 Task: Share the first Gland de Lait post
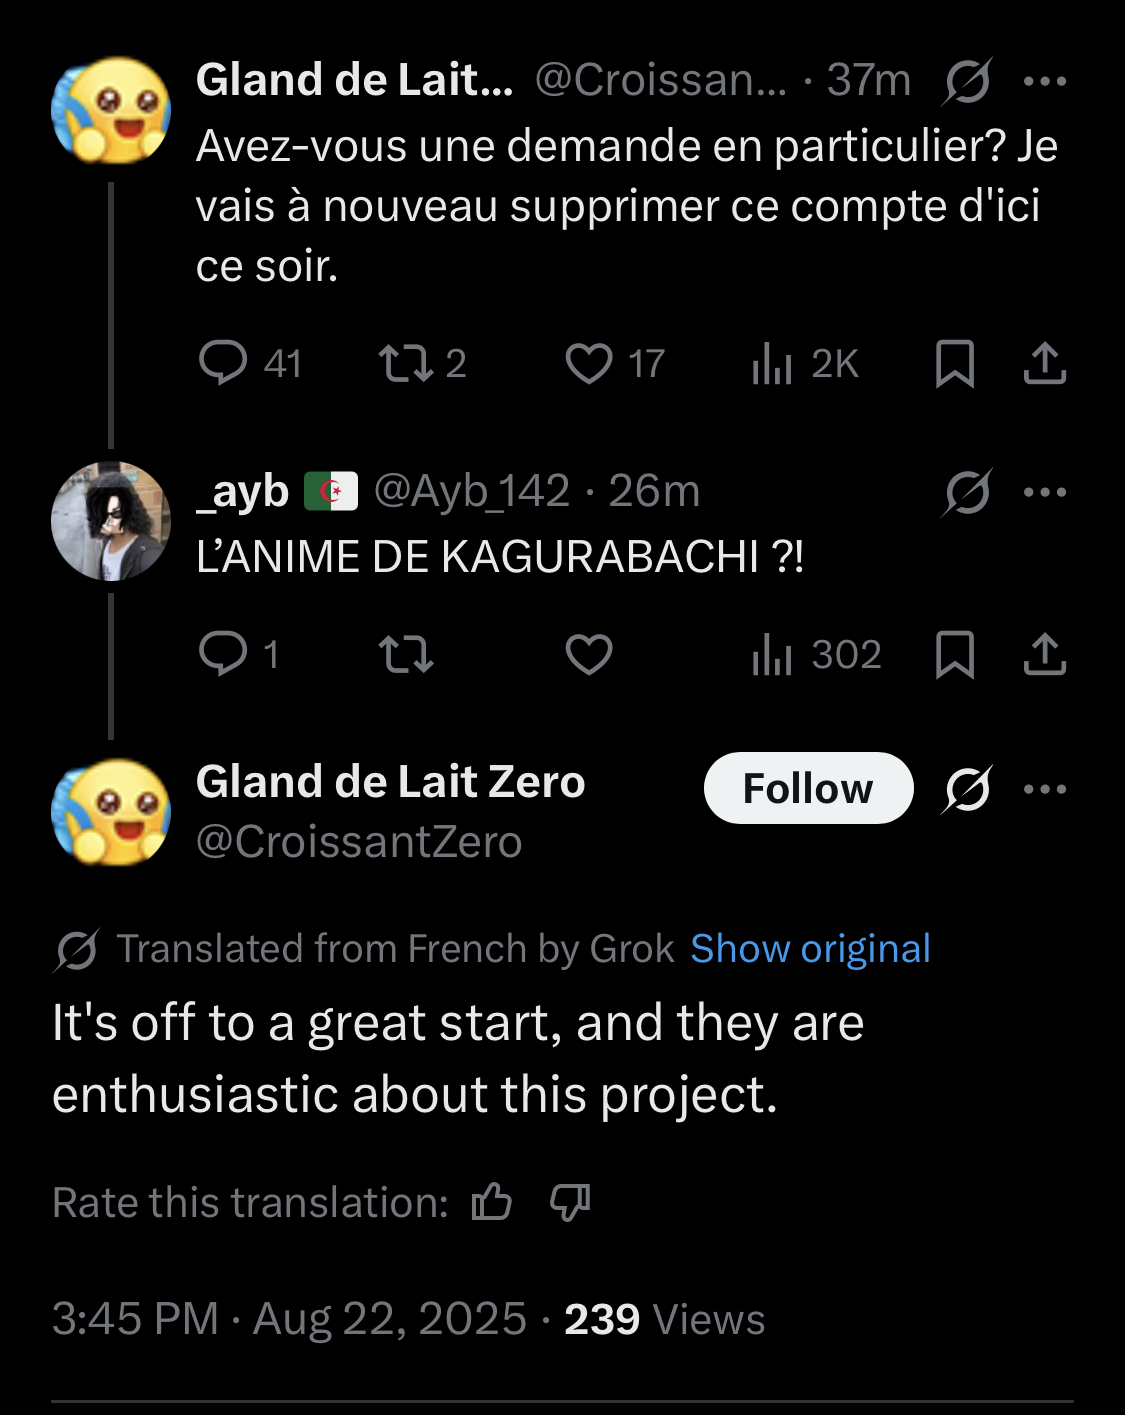(1045, 363)
